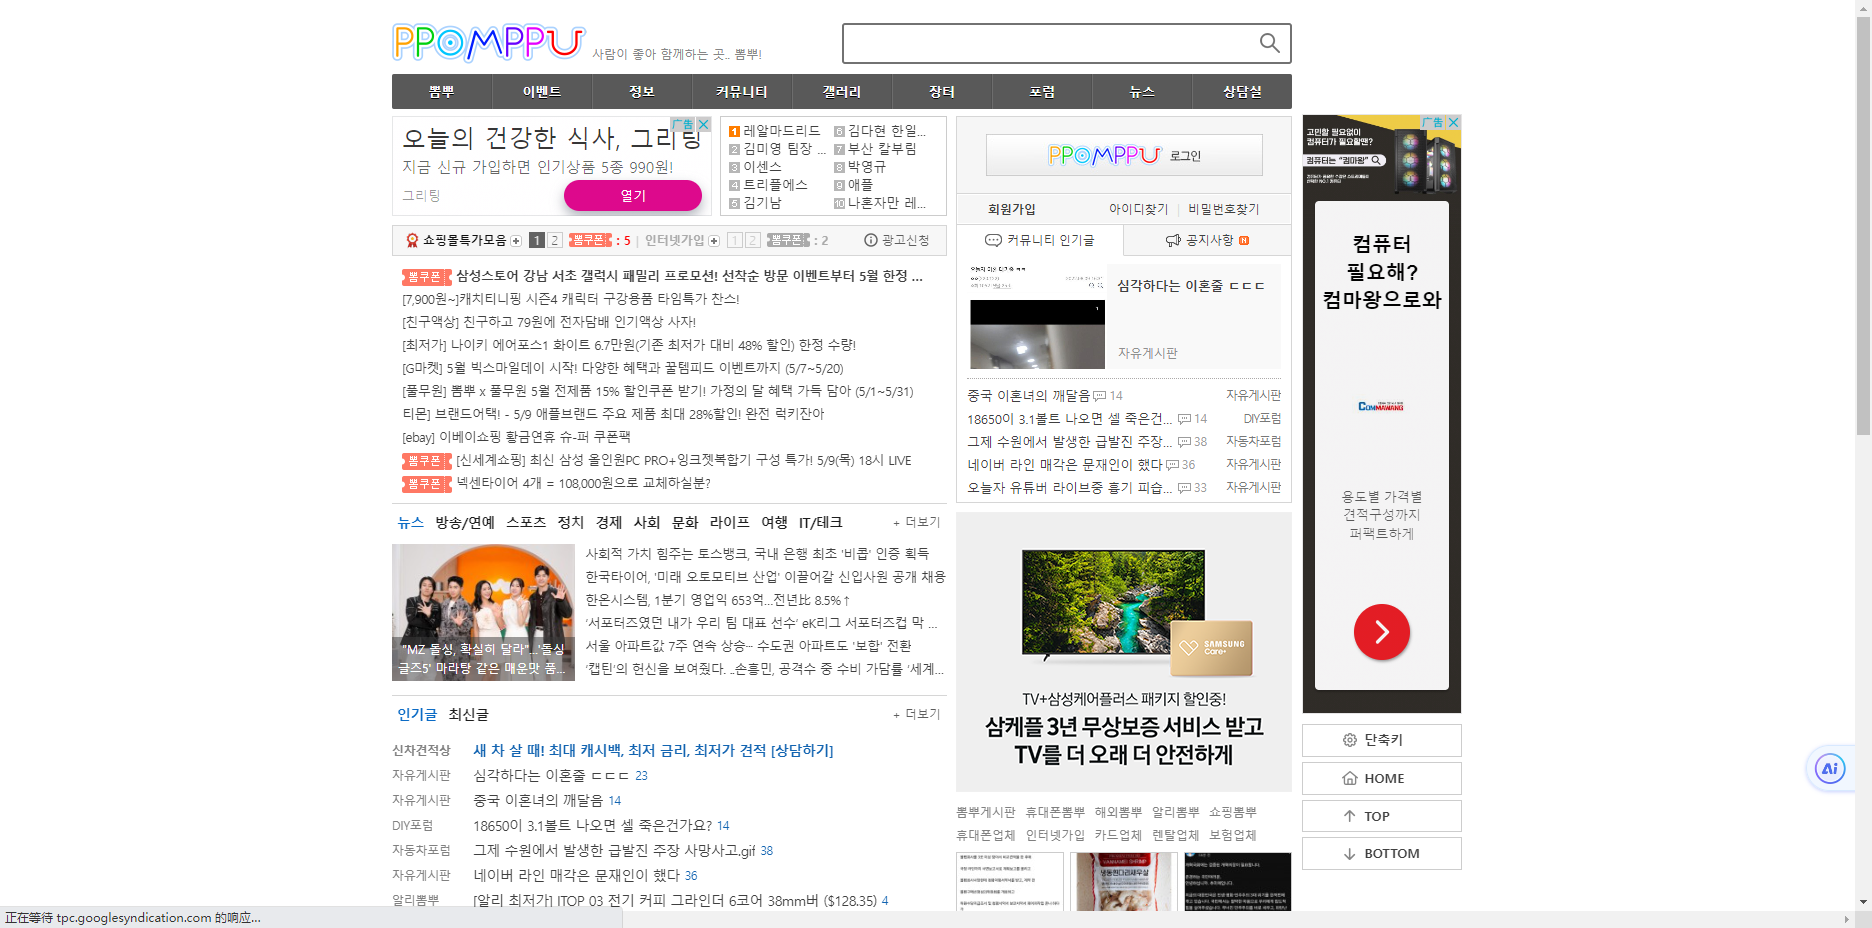Switch to the 인기글 tab
1872x928 pixels.
pos(417,714)
